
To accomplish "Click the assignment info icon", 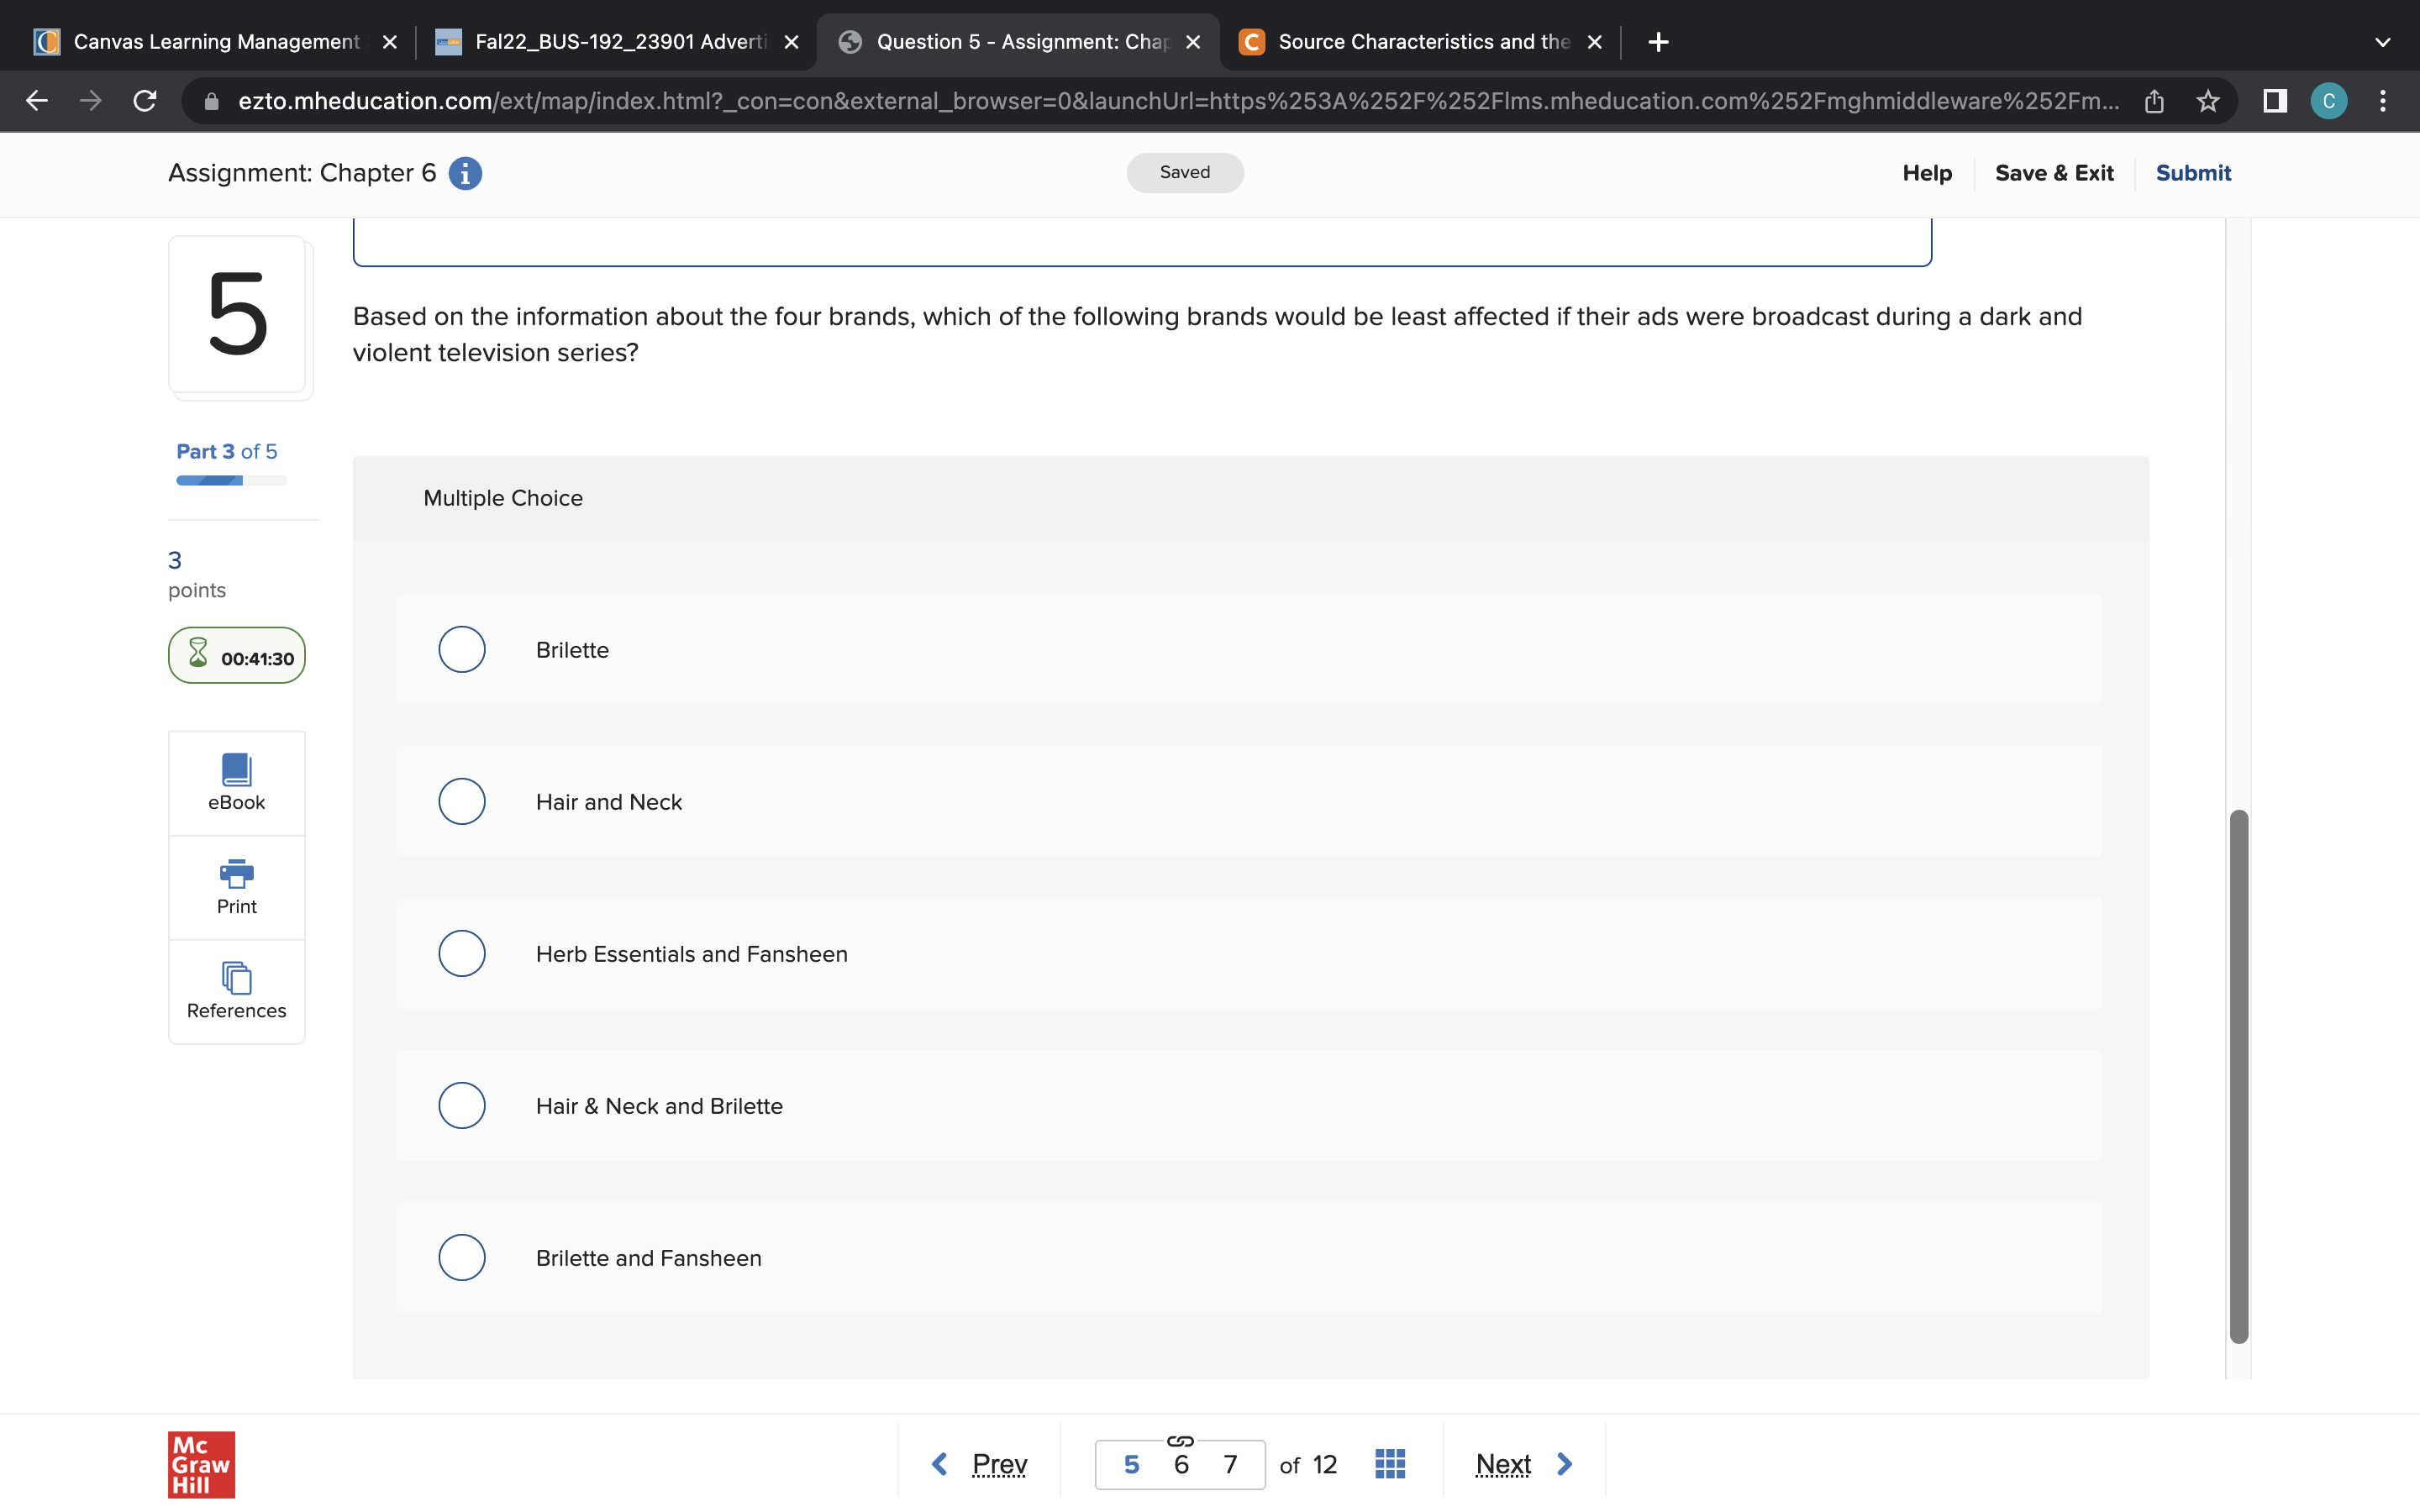I will (465, 173).
